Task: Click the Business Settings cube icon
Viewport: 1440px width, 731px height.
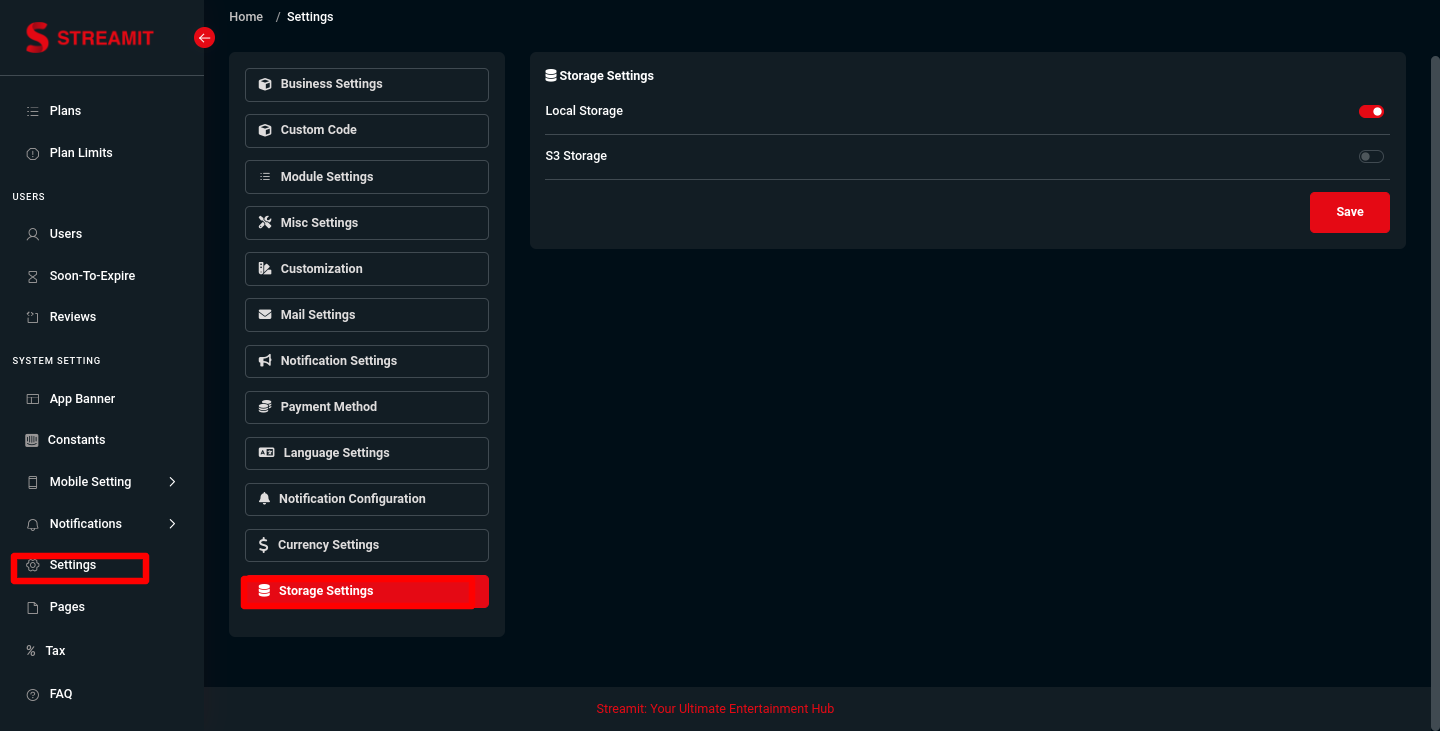Action: [265, 84]
